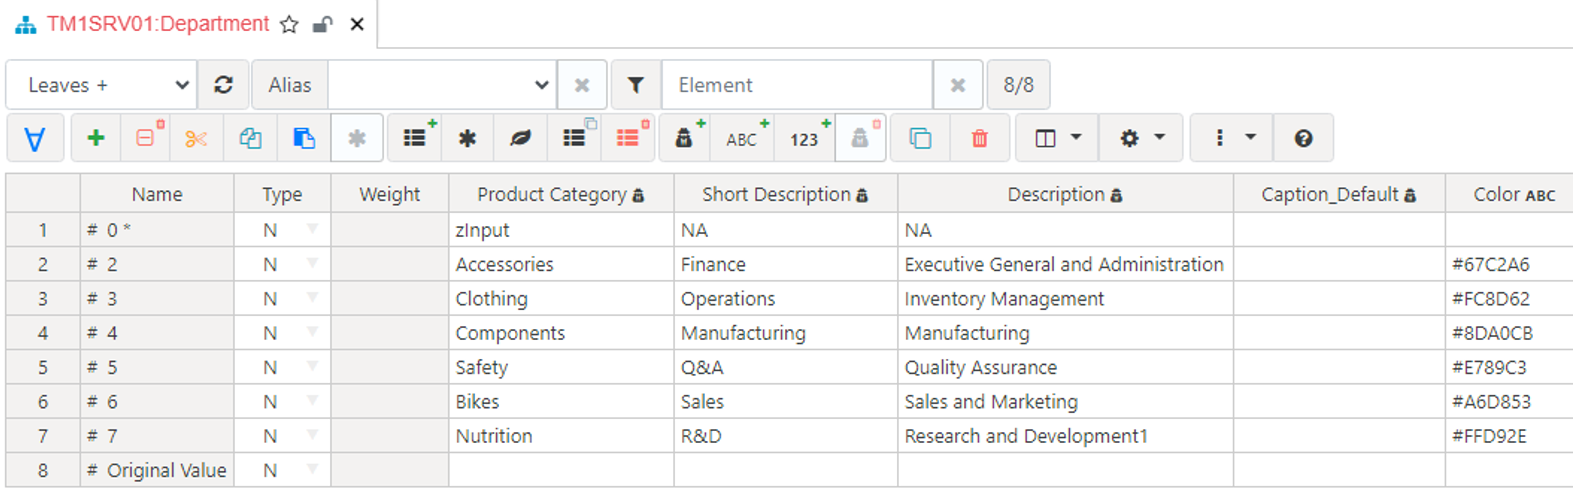The height and width of the screenshot is (498, 1578).
Task: Click the Weight column header
Action: click(x=389, y=194)
